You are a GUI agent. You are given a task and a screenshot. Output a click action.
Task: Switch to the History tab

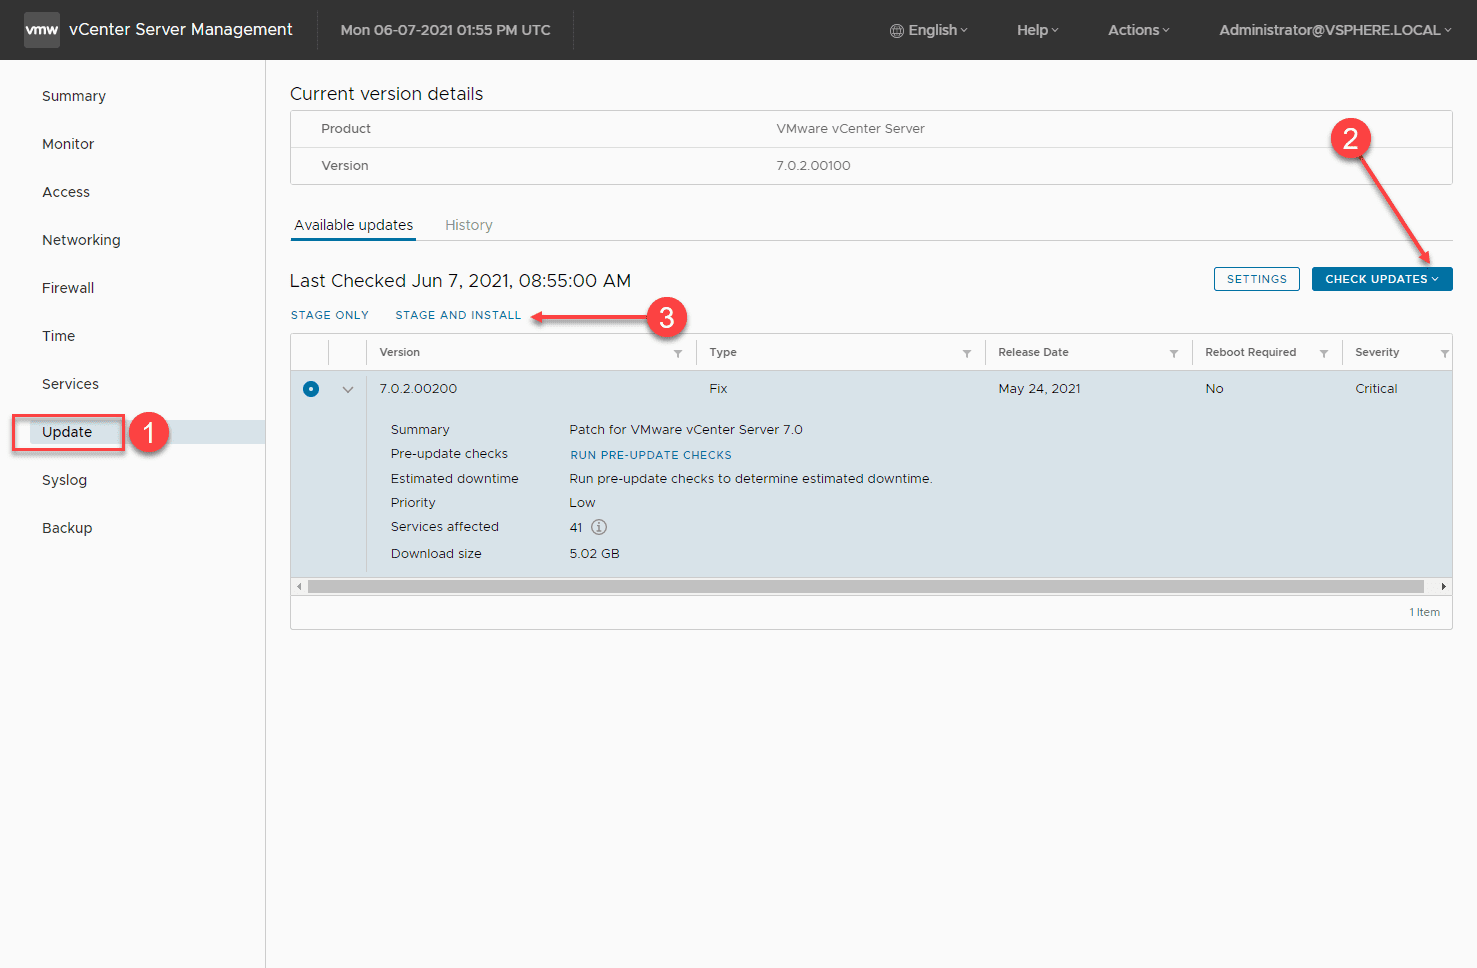(468, 225)
